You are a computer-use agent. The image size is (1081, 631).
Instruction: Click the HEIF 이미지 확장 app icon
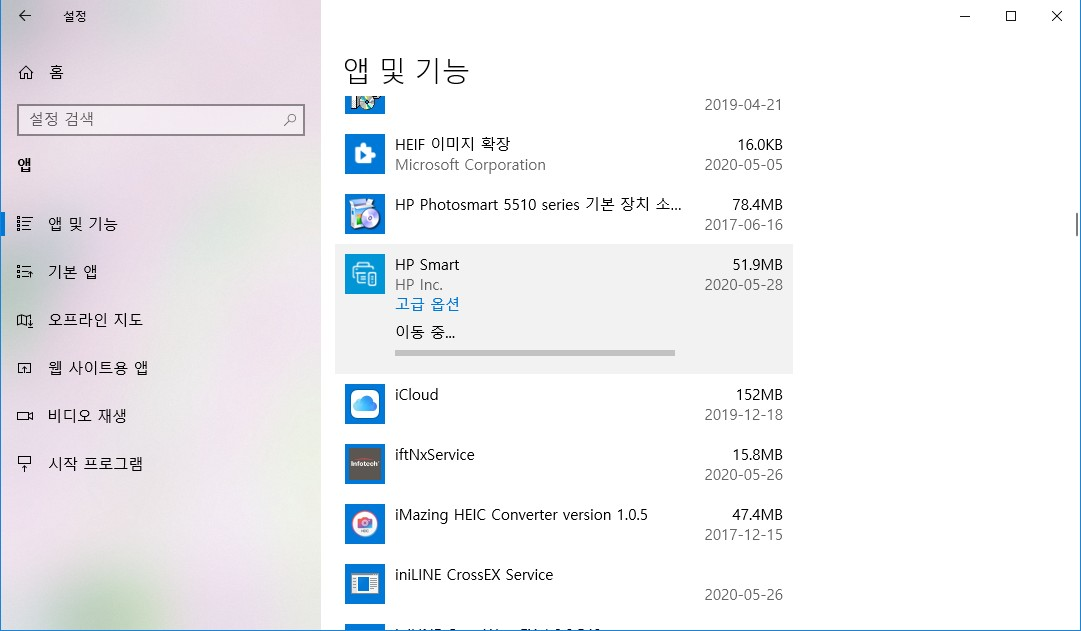pyautogui.click(x=365, y=154)
